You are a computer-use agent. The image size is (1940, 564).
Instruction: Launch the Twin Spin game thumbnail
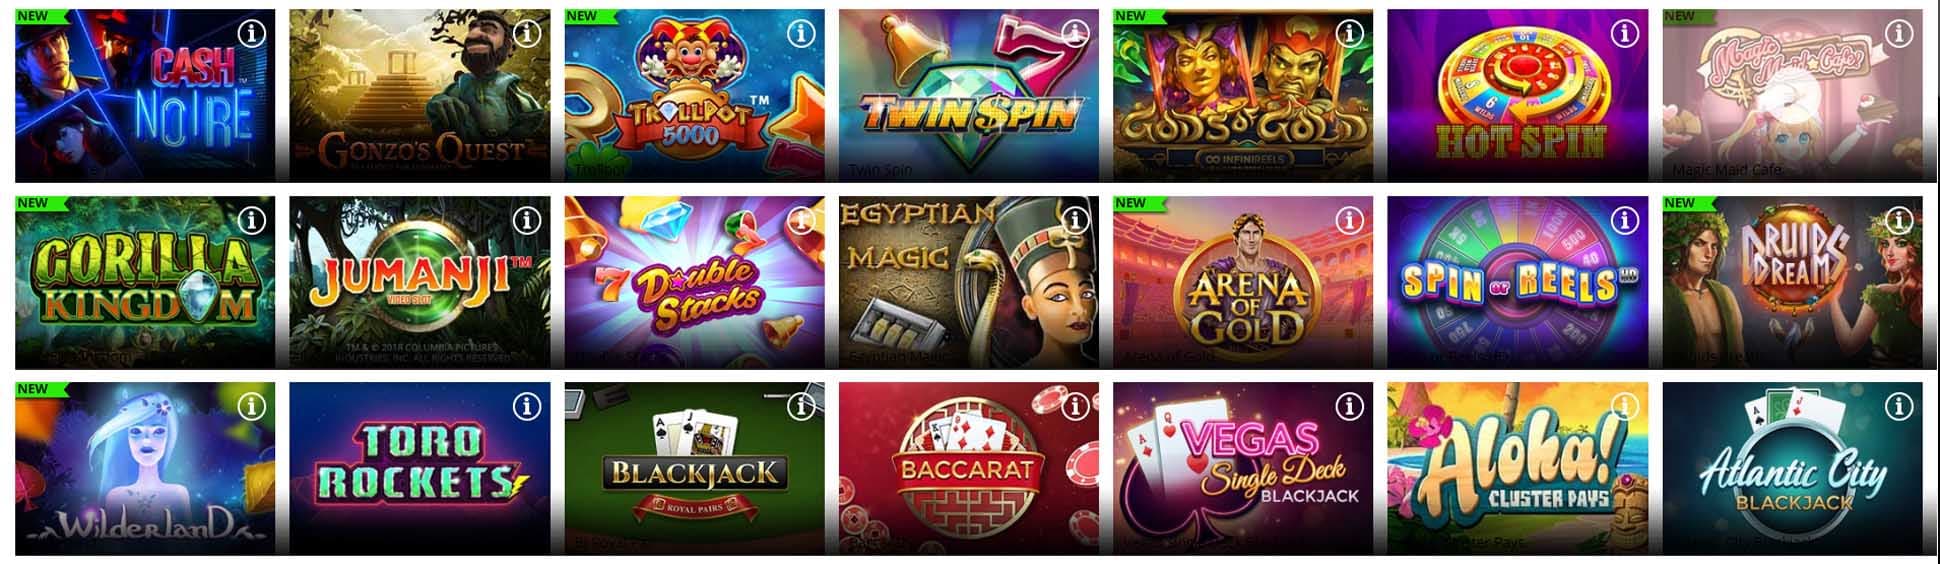point(968,96)
